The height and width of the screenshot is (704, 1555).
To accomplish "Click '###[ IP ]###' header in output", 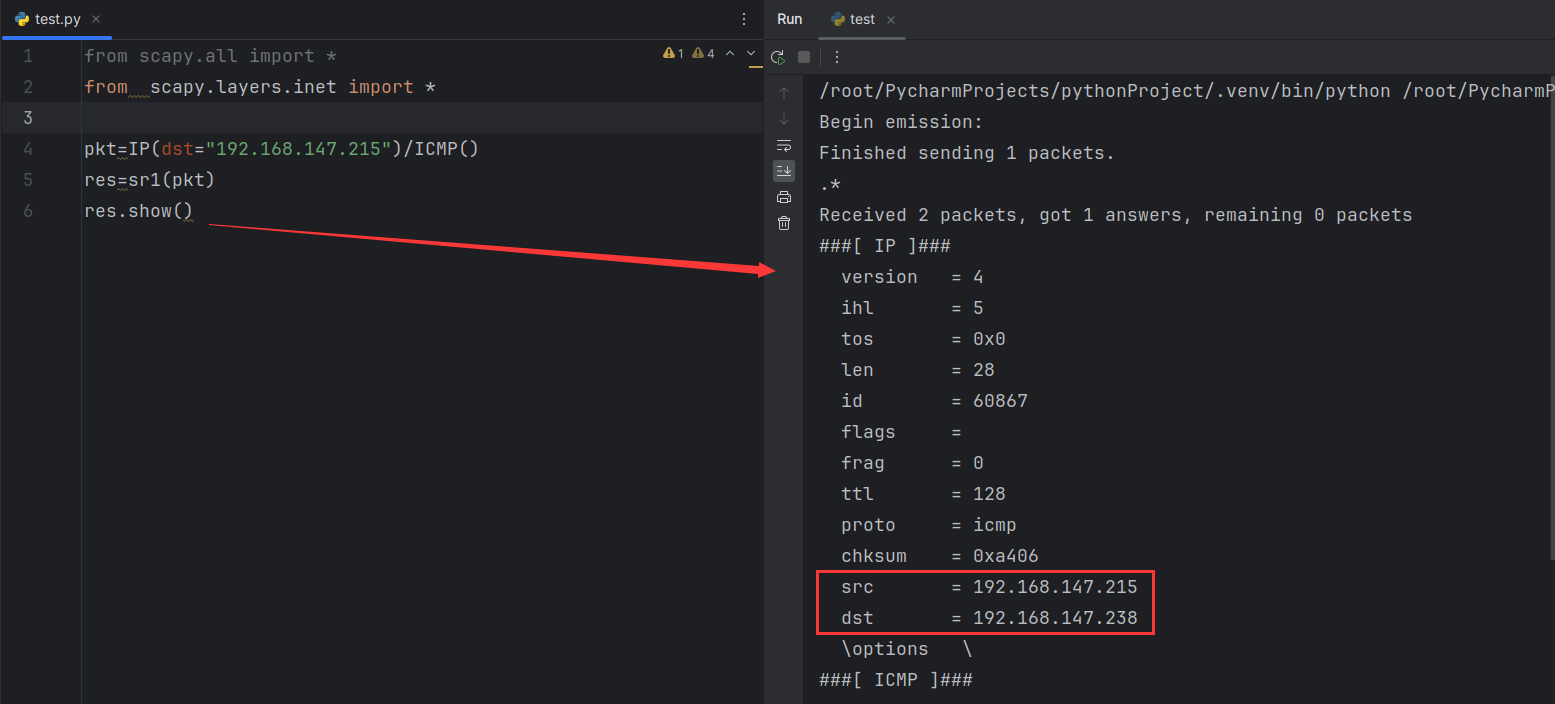I will click(884, 246).
